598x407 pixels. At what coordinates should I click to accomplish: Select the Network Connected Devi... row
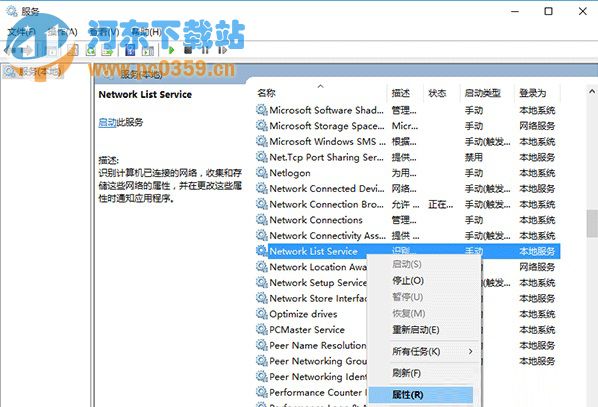pyautogui.click(x=408, y=188)
